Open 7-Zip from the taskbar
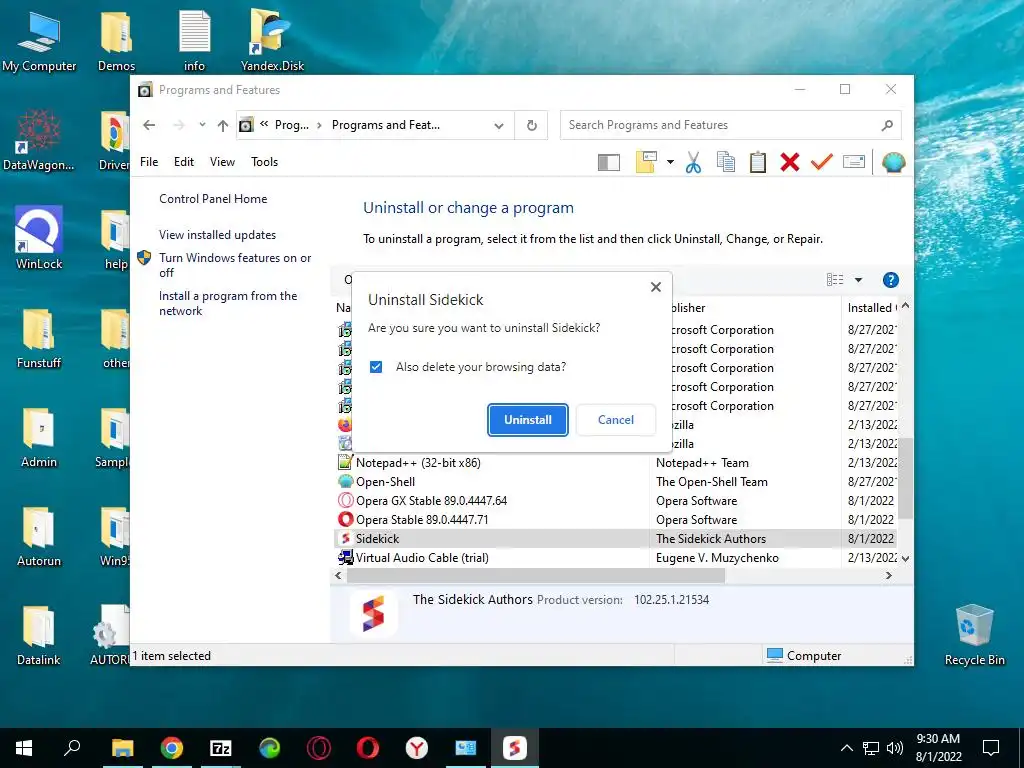This screenshot has height=768, width=1024. coord(220,748)
